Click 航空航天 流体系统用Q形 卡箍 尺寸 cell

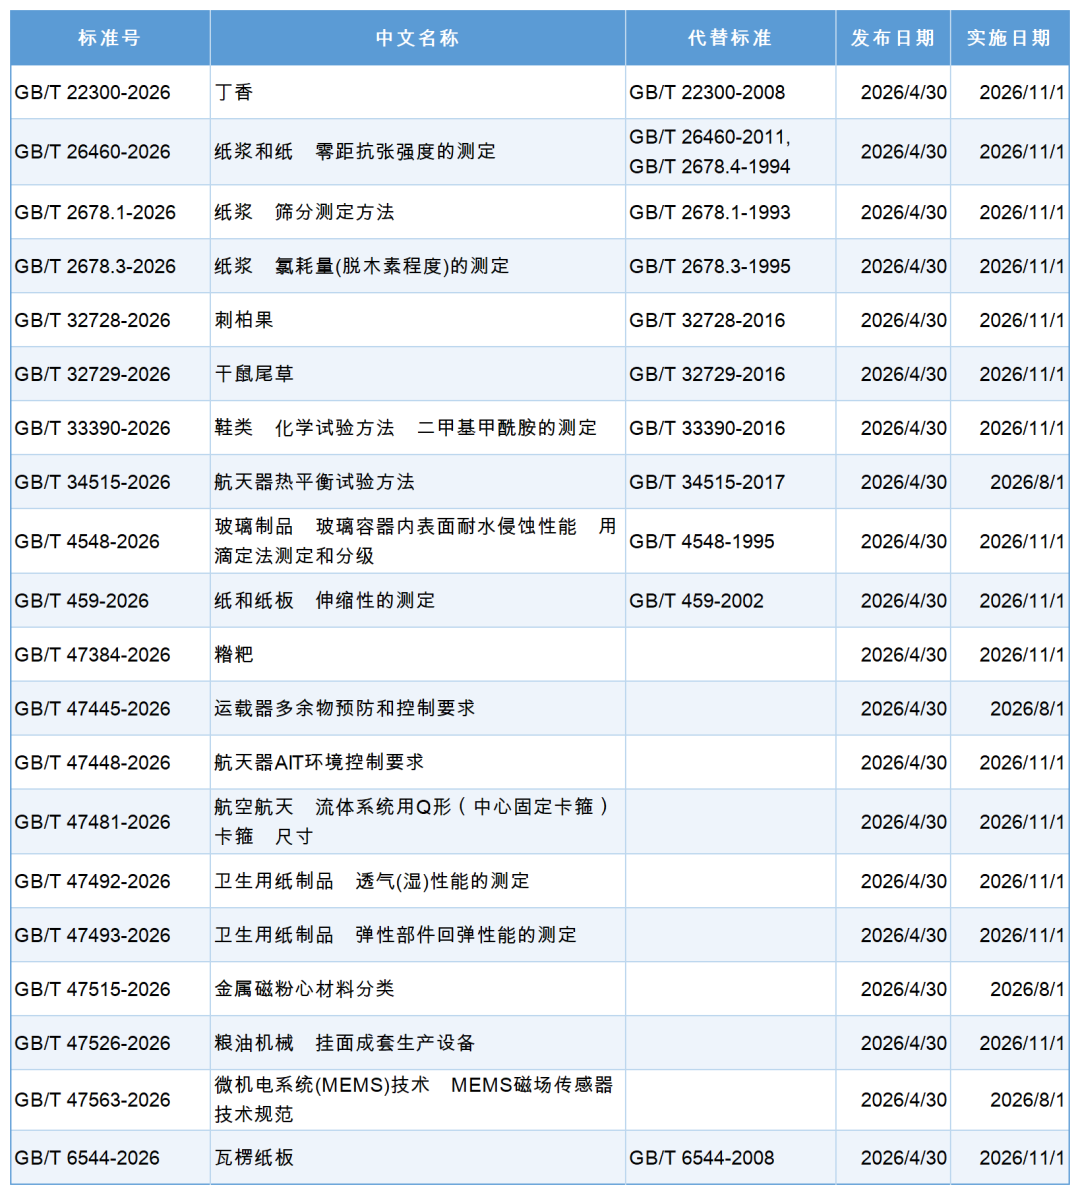pyautogui.click(x=418, y=822)
